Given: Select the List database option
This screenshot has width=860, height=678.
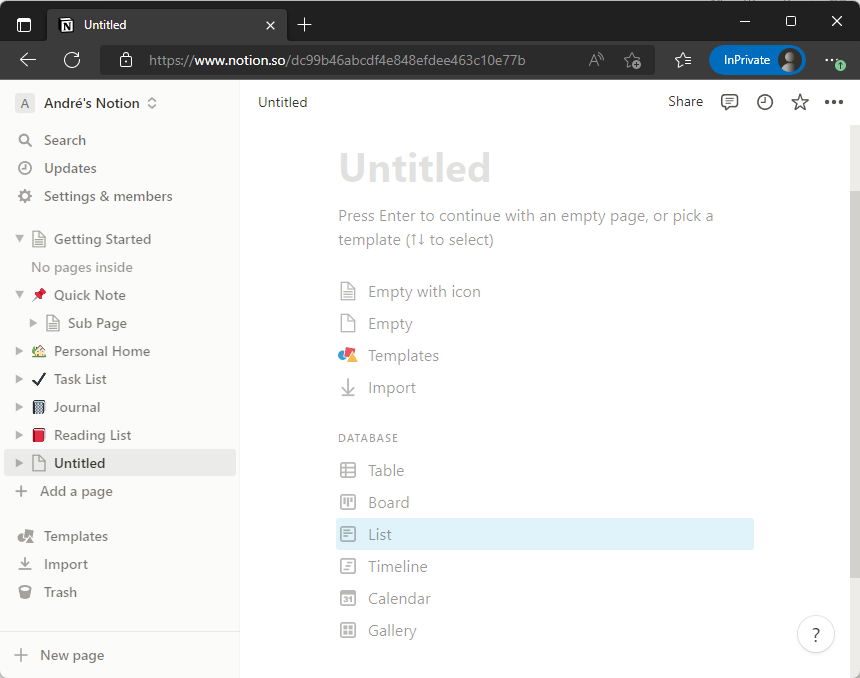Looking at the screenshot, I should pos(380,535).
